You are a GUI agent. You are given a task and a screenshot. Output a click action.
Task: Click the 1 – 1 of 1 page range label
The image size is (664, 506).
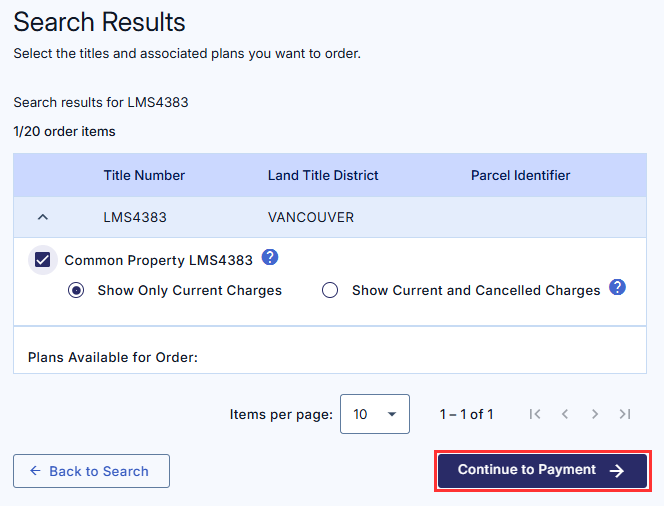coord(467,414)
